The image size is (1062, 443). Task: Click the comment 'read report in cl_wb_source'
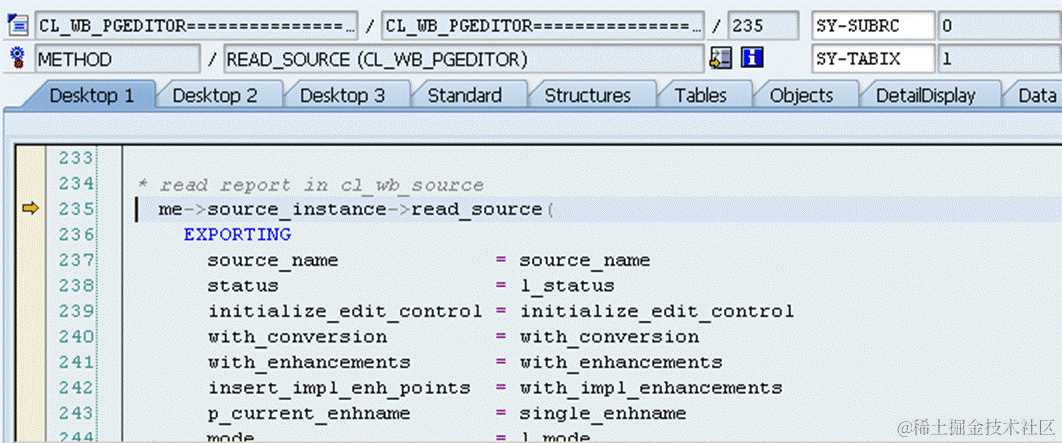click(x=321, y=185)
